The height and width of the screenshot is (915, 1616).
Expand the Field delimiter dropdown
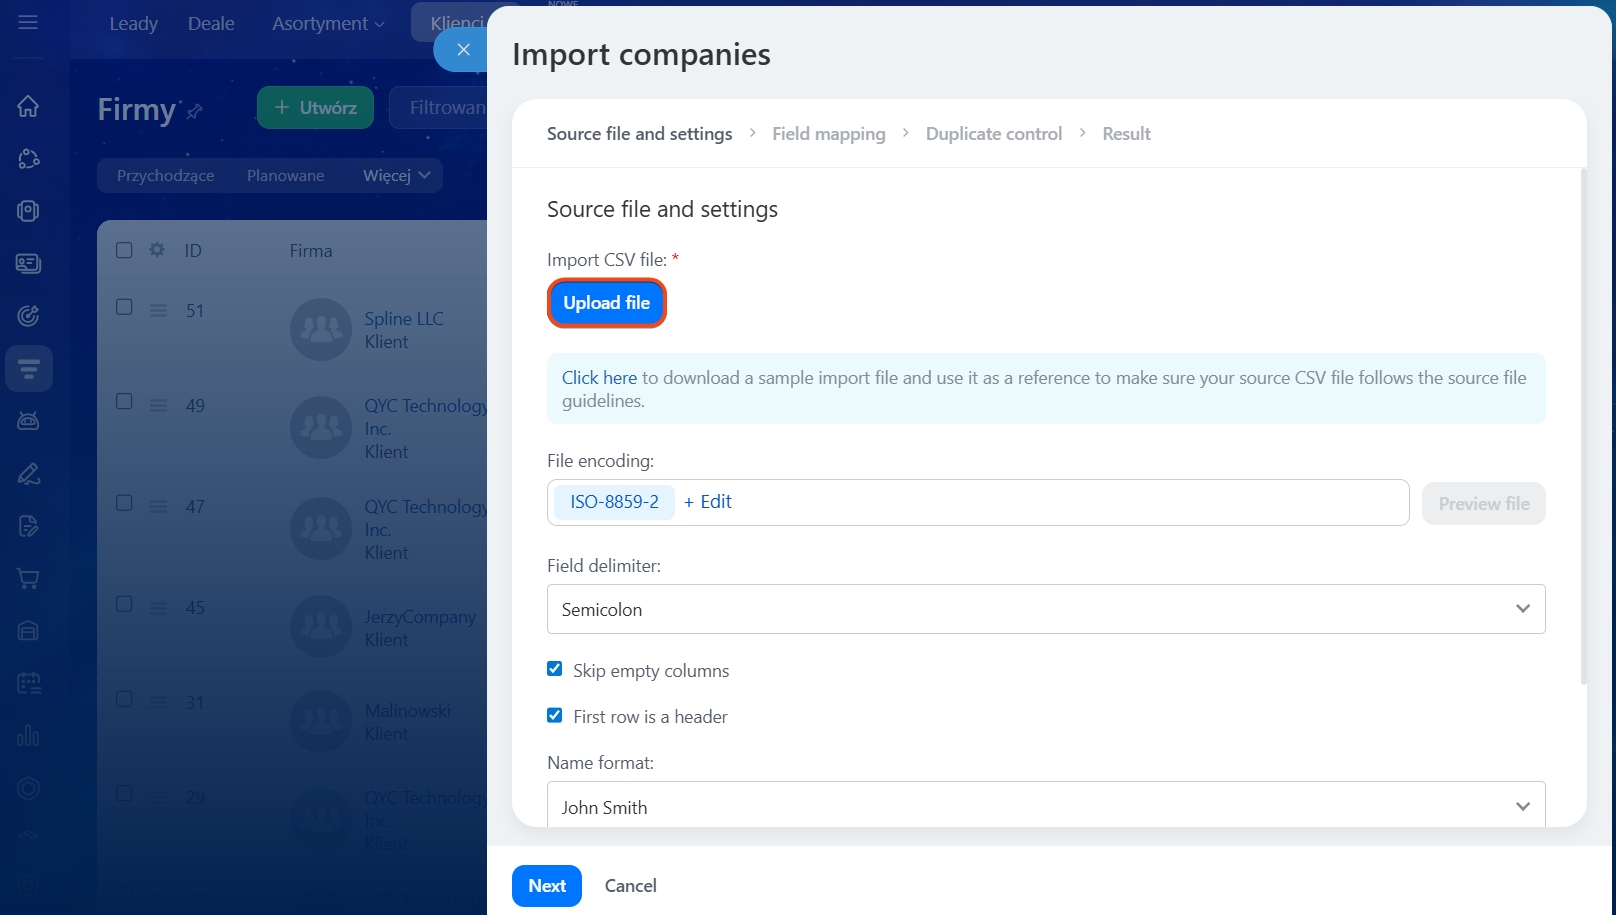1045,609
